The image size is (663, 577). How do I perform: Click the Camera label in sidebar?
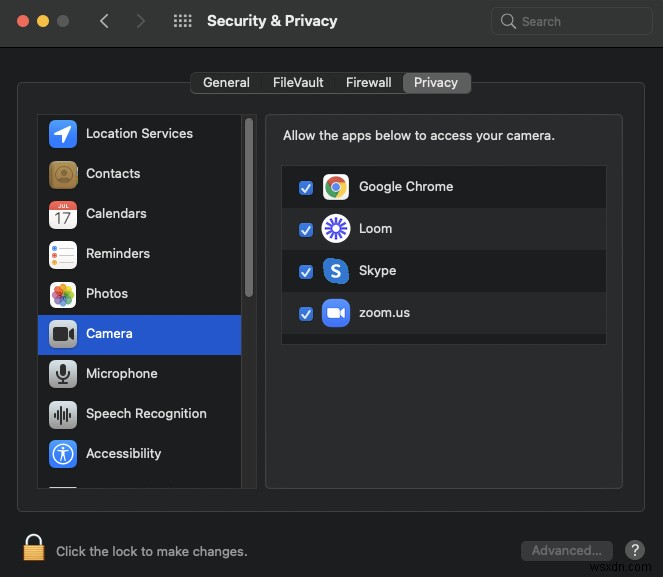109,334
